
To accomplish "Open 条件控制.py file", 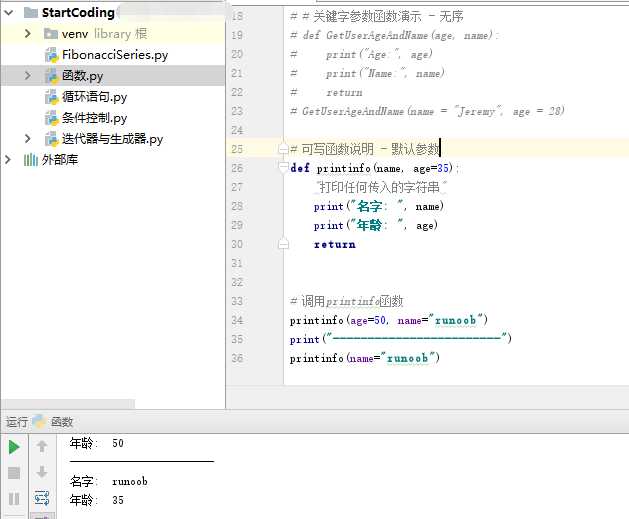I will [x=94, y=118].
